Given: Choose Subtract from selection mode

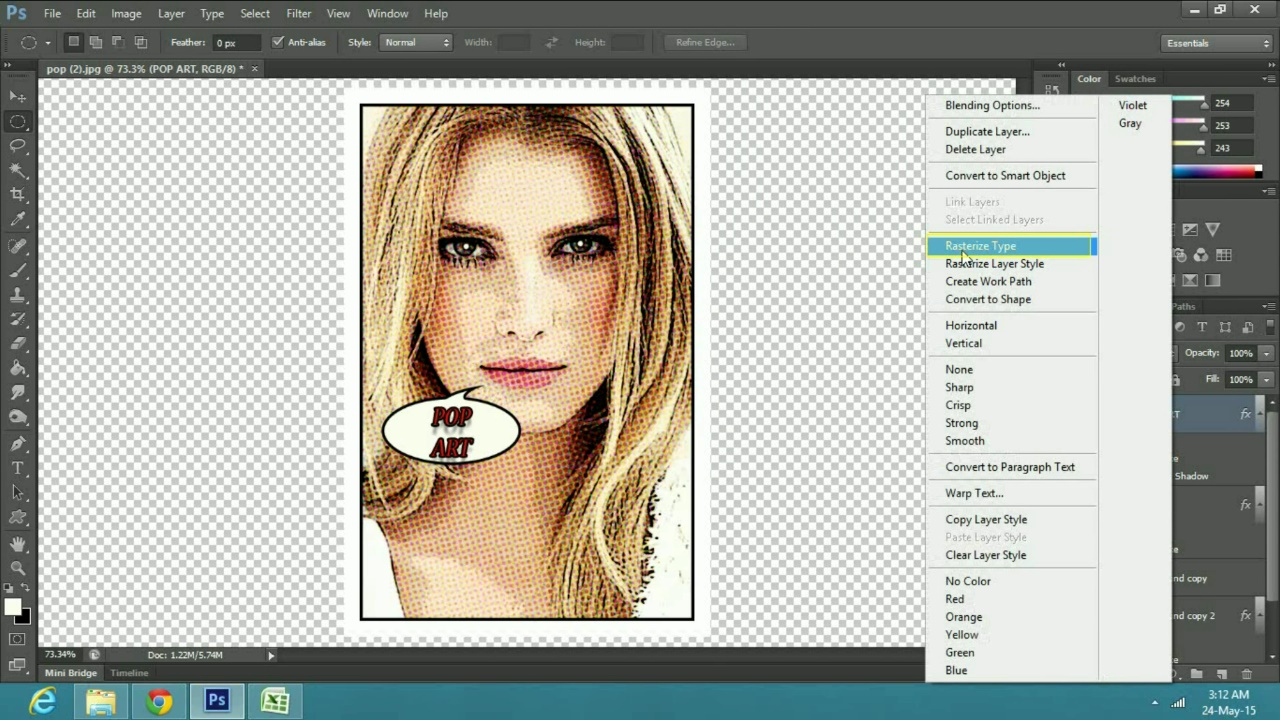Looking at the screenshot, I should coord(118,42).
